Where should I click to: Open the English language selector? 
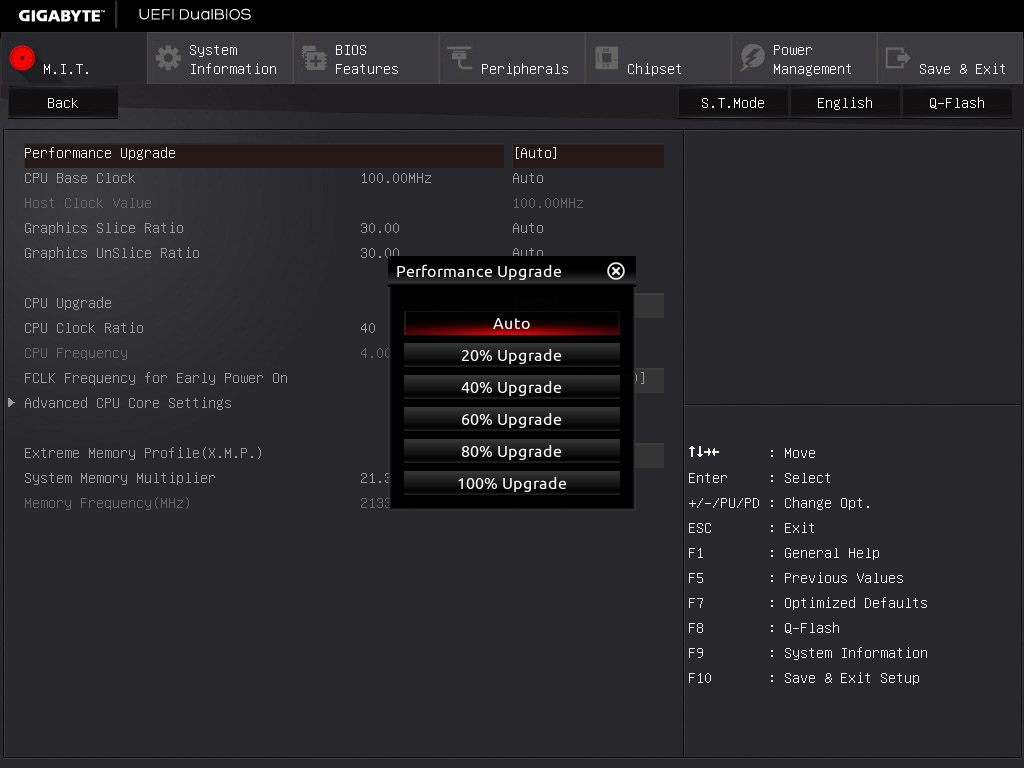click(x=845, y=103)
